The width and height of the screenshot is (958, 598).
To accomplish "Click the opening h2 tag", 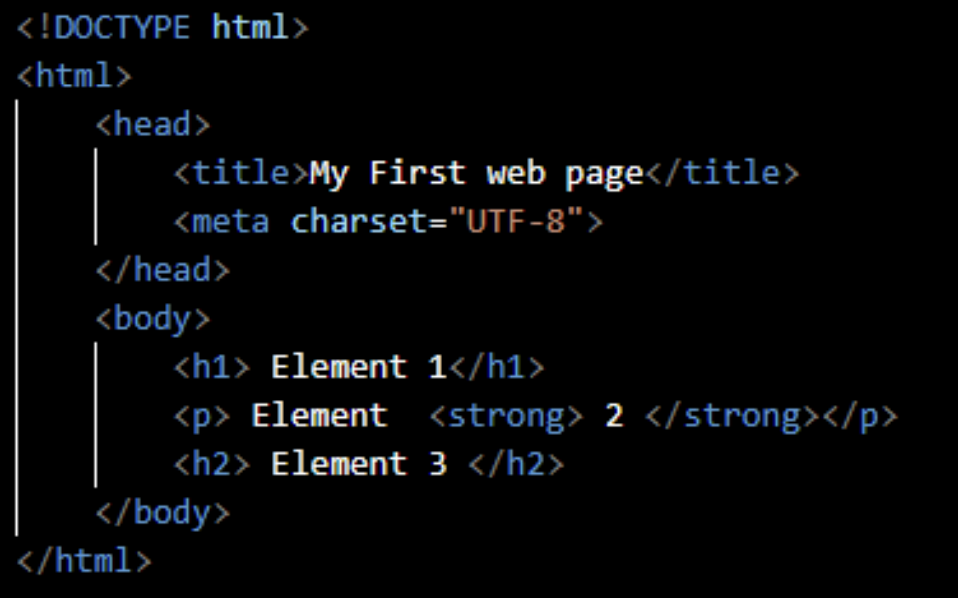I will tap(212, 464).
